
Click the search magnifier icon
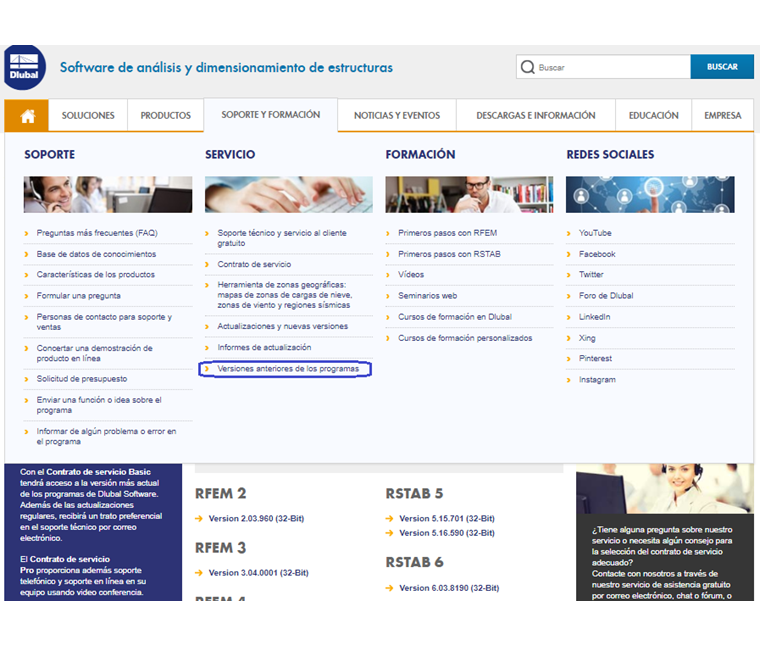[527, 67]
